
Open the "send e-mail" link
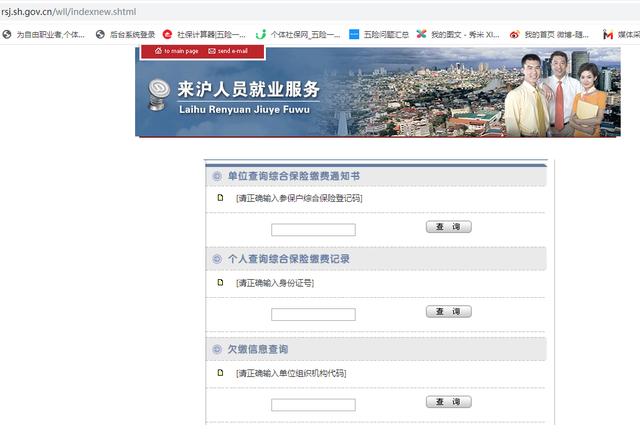click(x=233, y=51)
